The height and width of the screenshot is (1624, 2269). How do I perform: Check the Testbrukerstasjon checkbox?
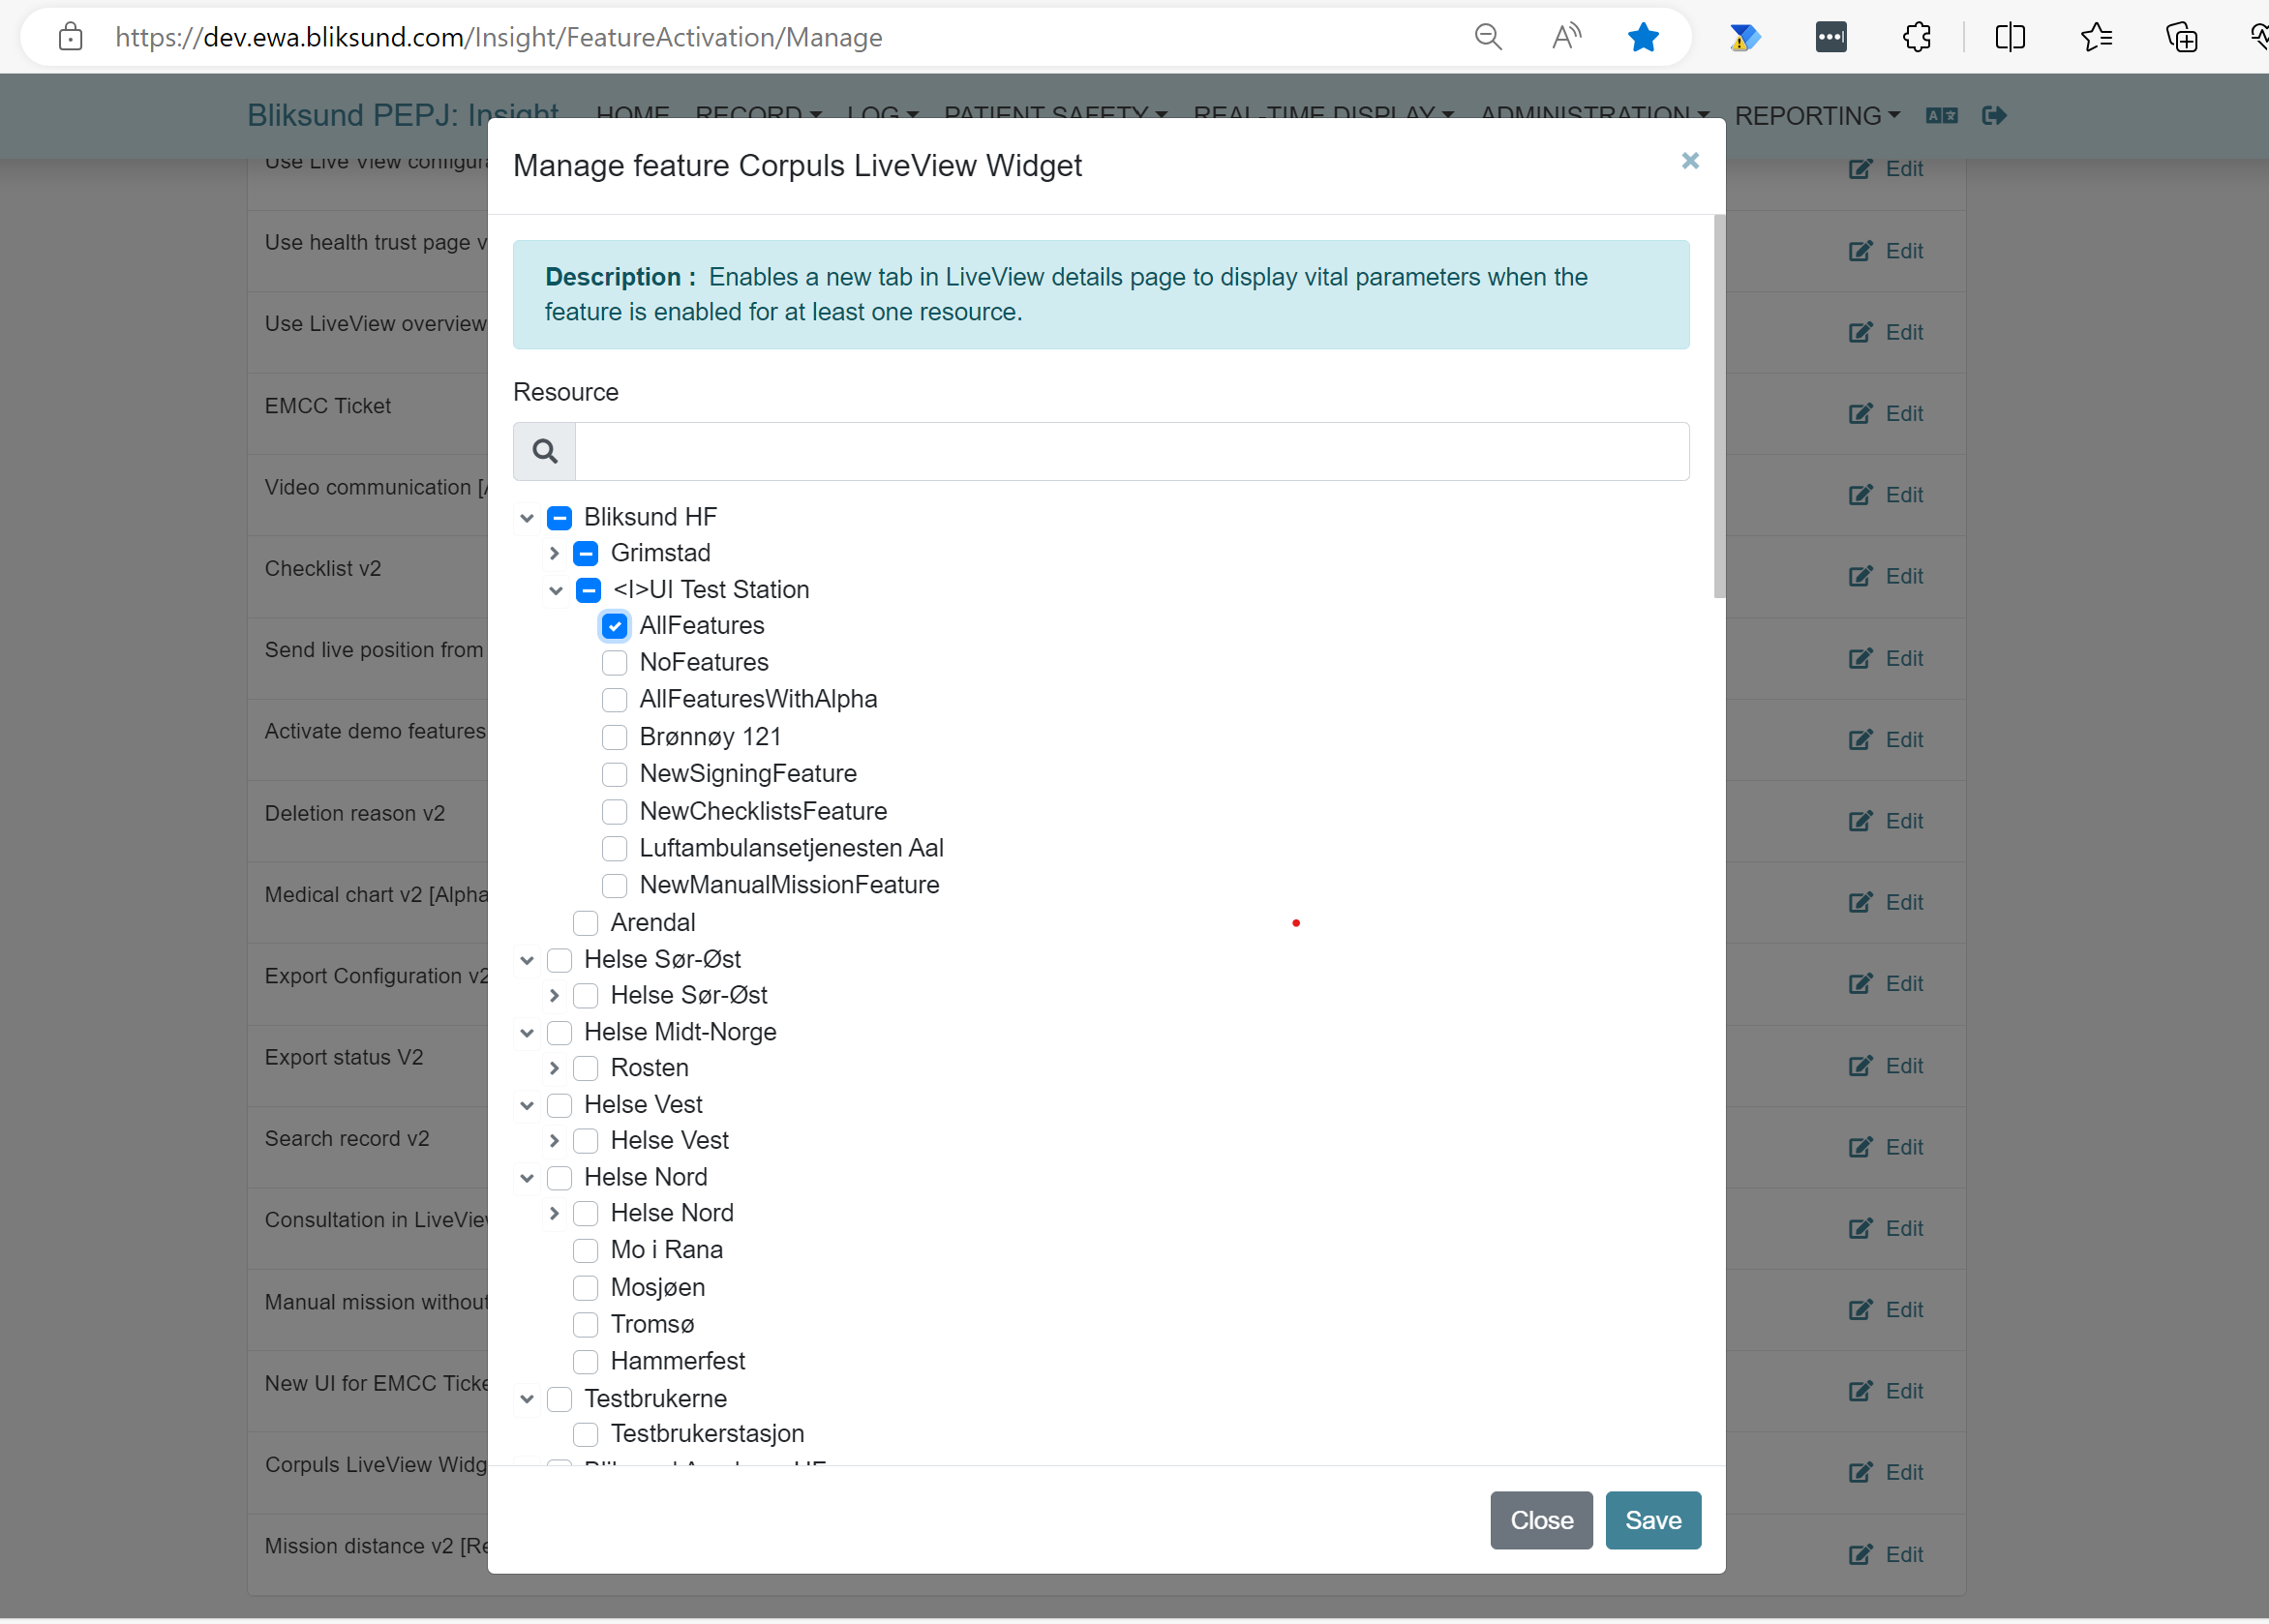pyautogui.click(x=585, y=1434)
